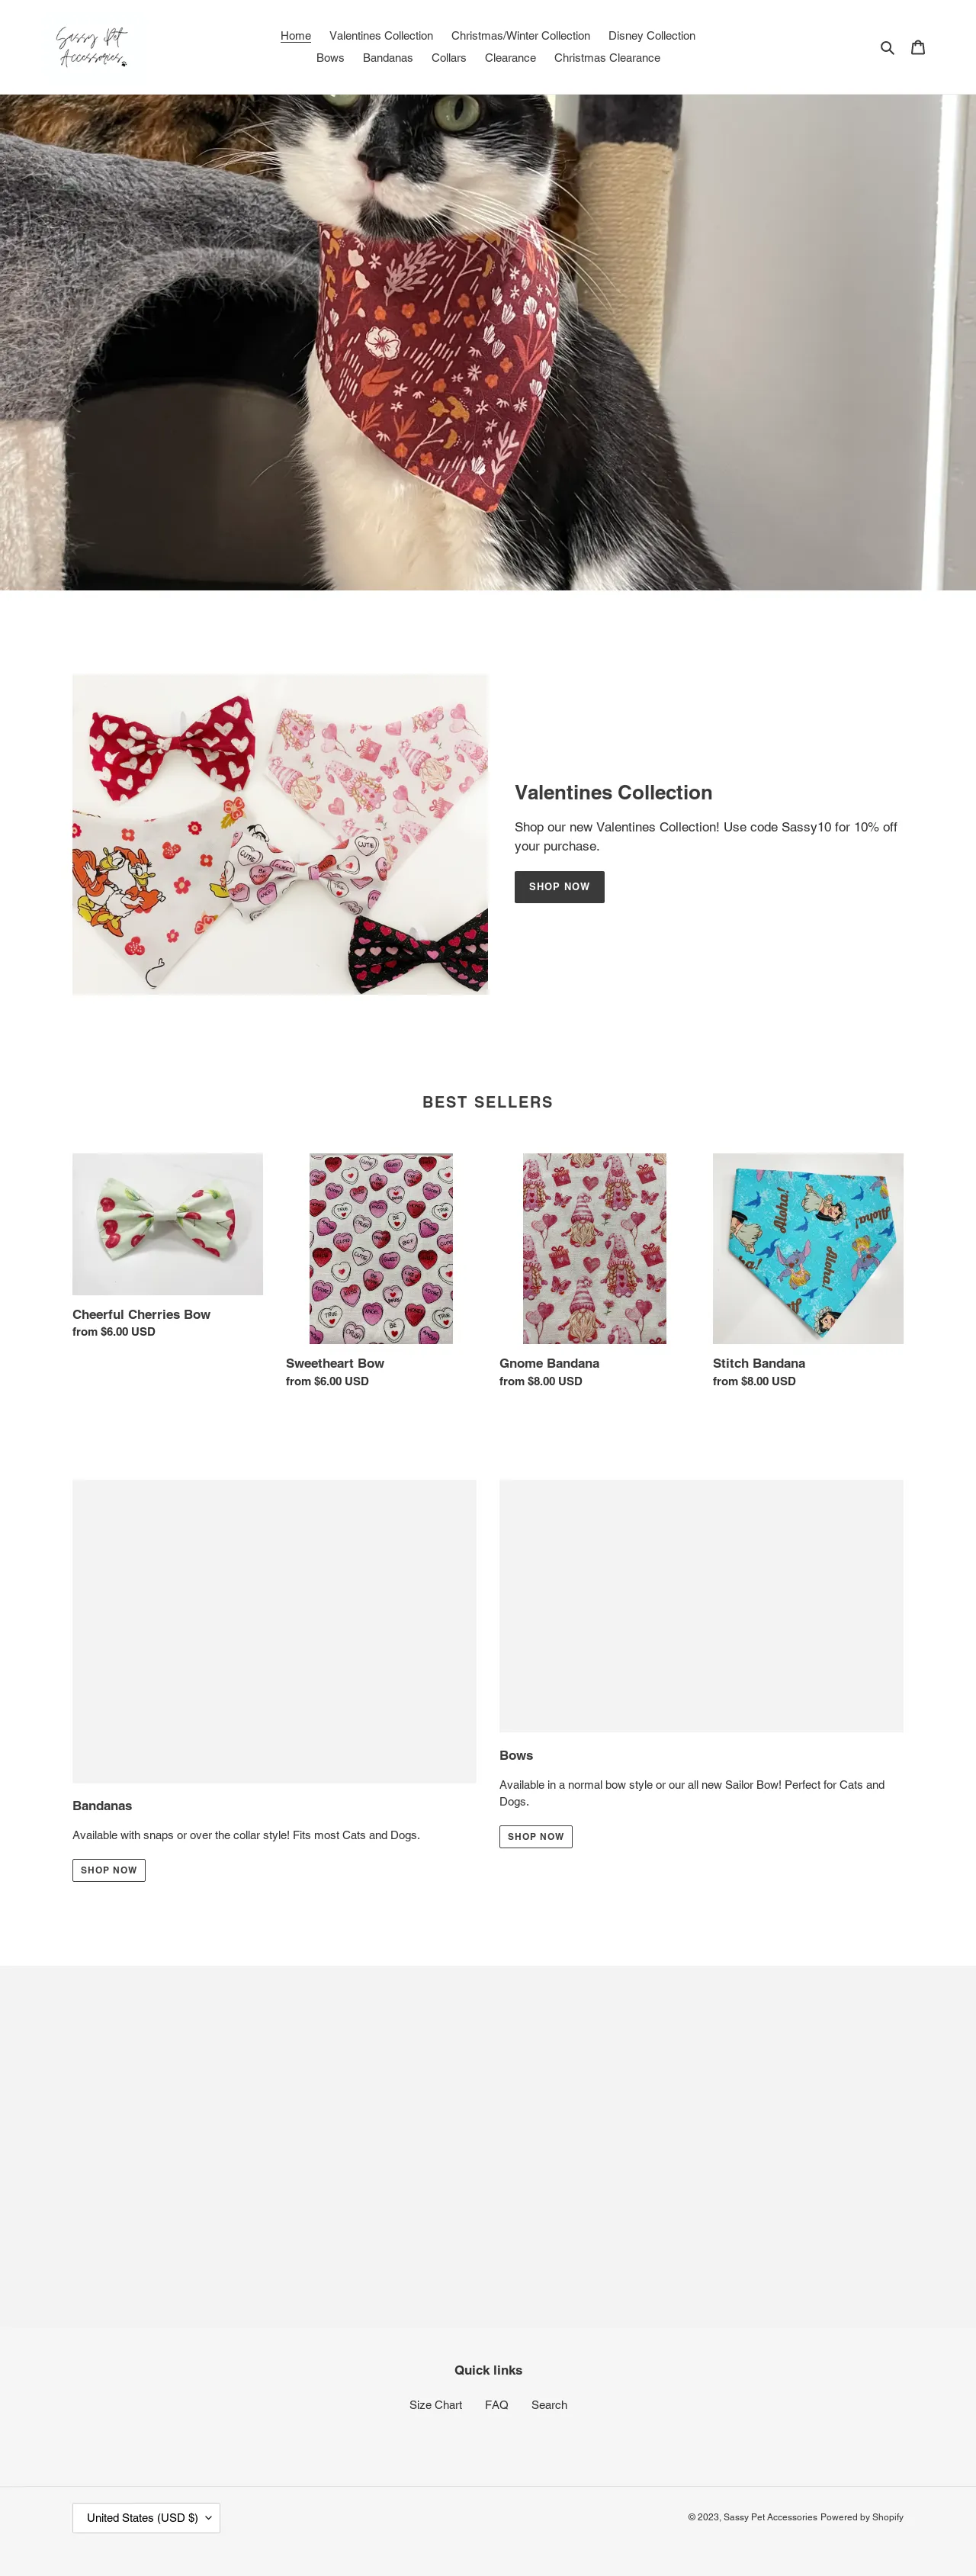Click the Sassy Pet Accessories logo
Image resolution: width=976 pixels, height=2576 pixels.
click(x=92, y=47)
